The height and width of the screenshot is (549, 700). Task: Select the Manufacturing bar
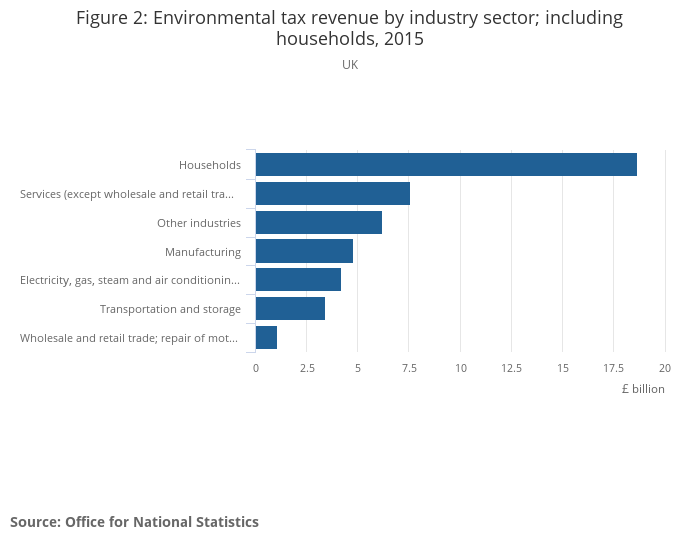point(304,252)
